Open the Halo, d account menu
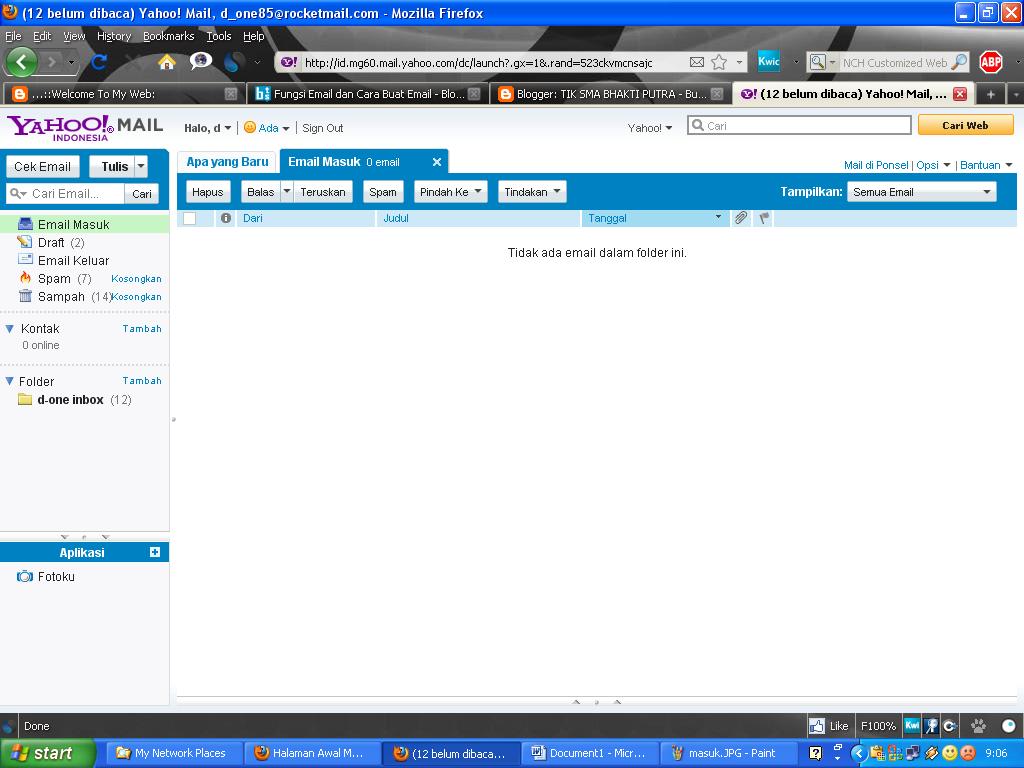 pyautogui.click(x=208, y=128)
